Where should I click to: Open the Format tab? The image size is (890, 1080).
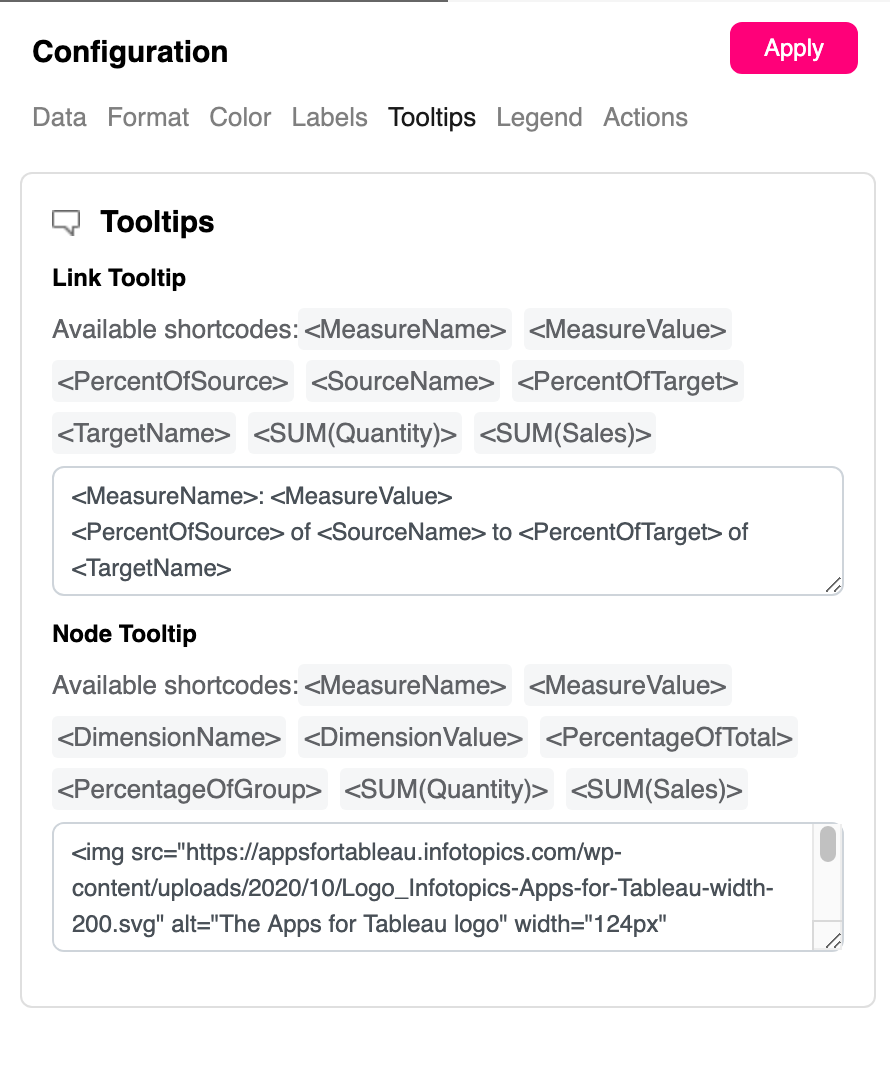(x=148, y=117)
